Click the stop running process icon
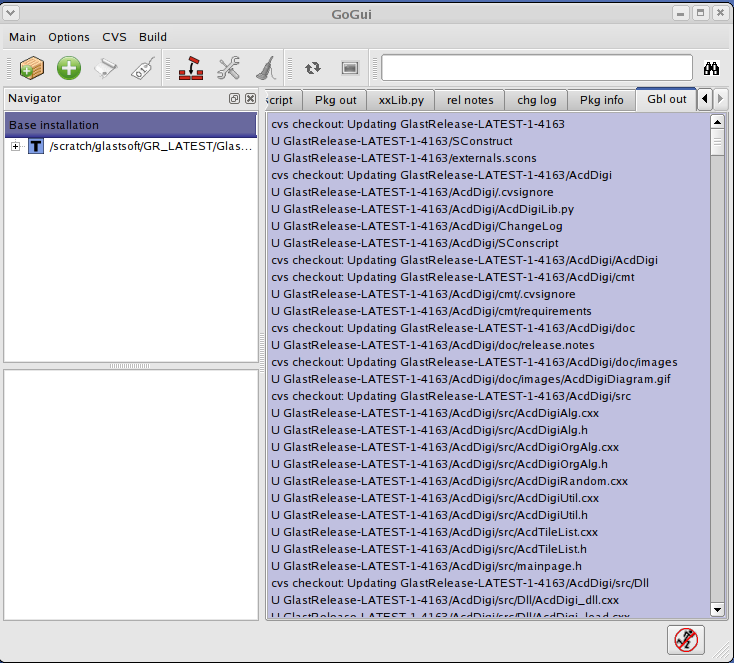This screenshot has height=663, width=734. coord(686,640)
